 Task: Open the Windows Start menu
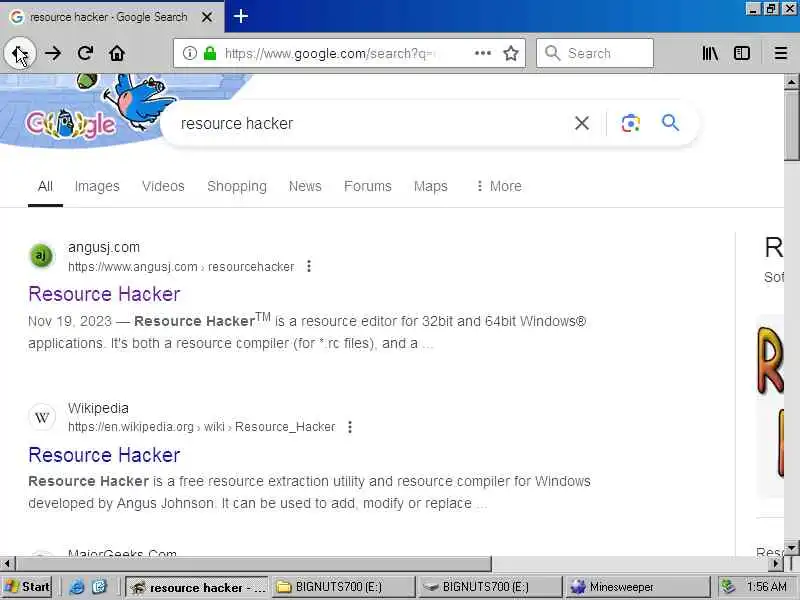[27, 587]
